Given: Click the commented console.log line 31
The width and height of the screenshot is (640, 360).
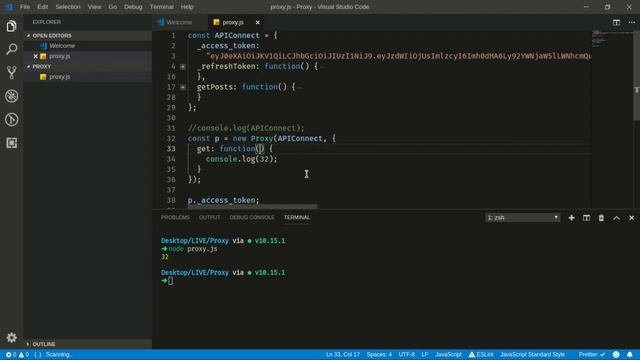Looking at the screenshot, I should point(246,128).
